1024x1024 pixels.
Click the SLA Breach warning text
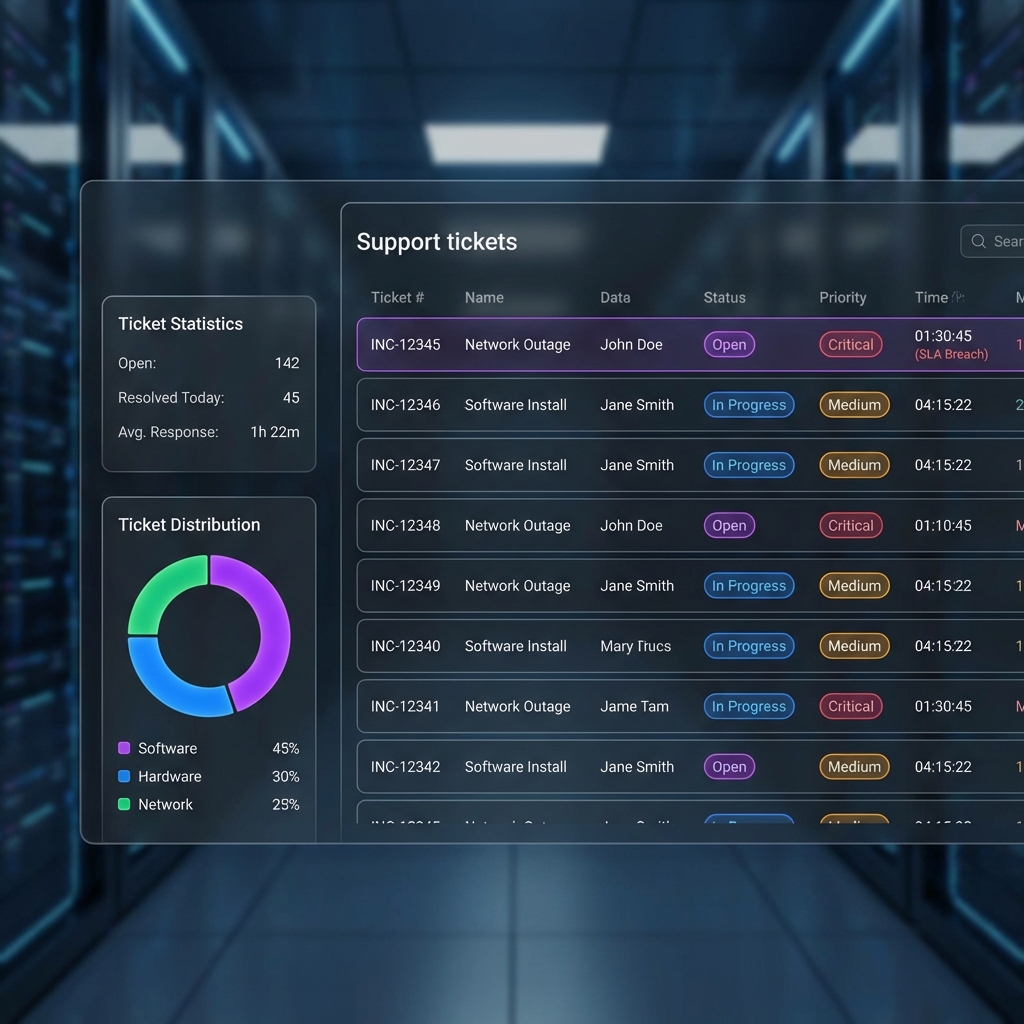(x=951, y=354)
